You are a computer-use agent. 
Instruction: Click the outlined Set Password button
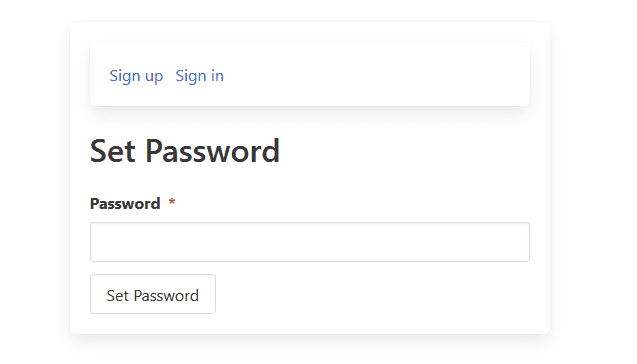click(x=153, y=294)
